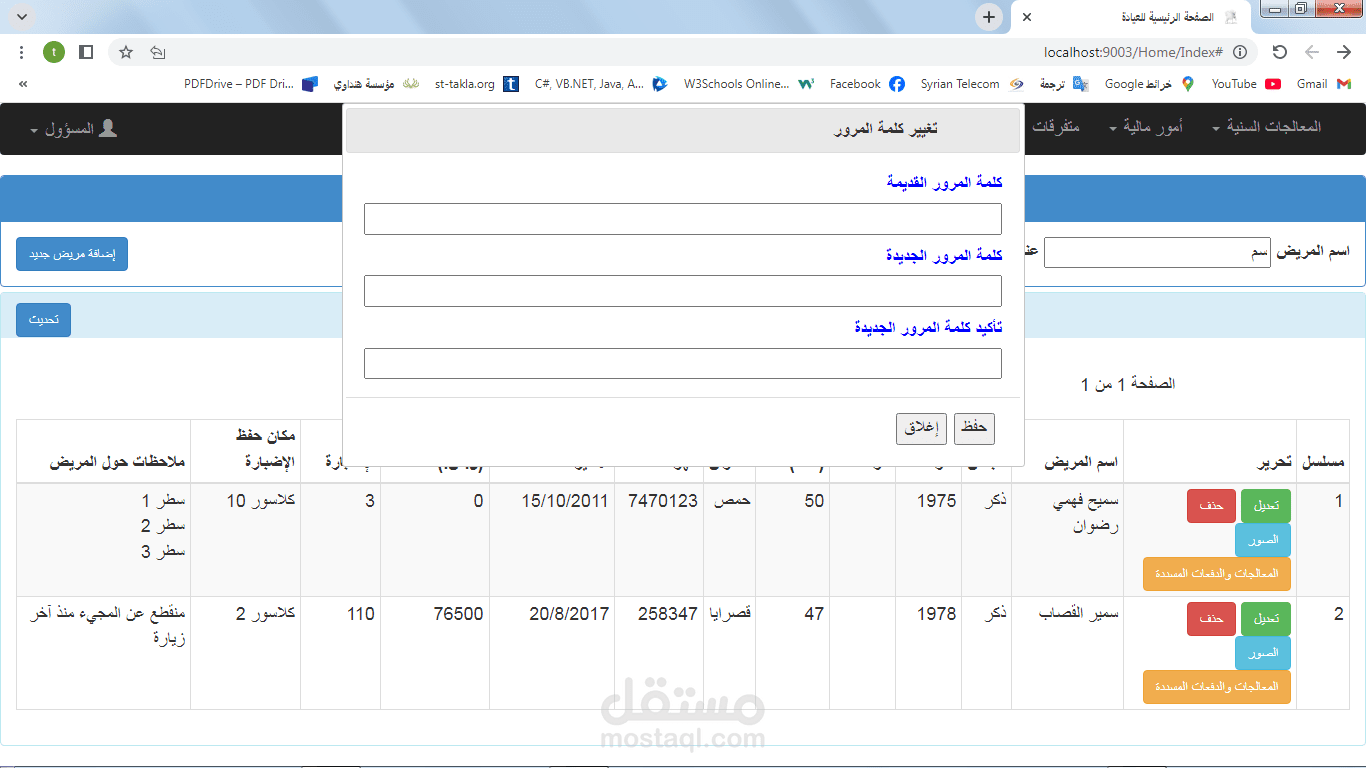Open the W3Schools Online bookmark
The height and width of the screenshot is (768, 1366).
[x=749, y=84]
